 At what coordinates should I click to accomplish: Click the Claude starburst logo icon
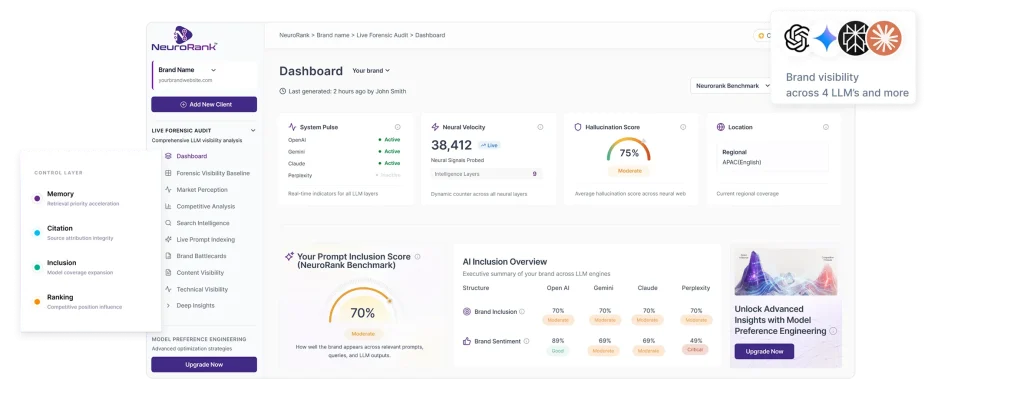[886, 37]
